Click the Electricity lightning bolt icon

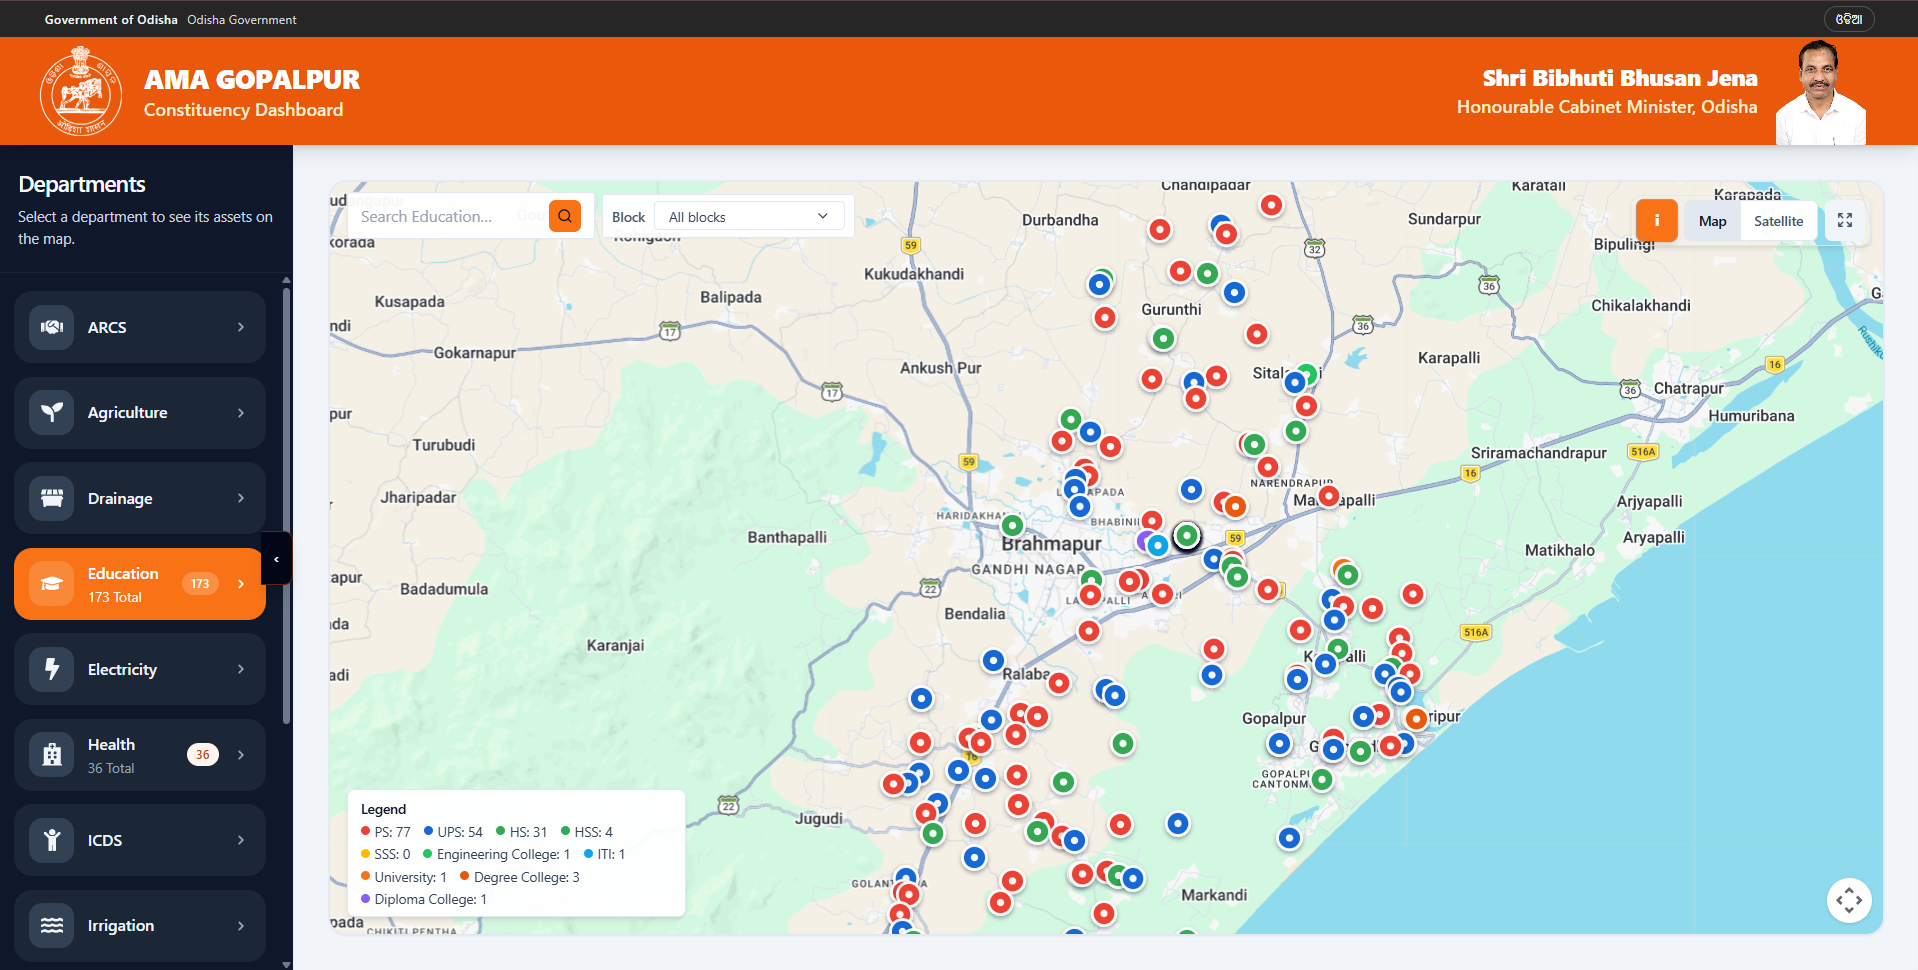click(x=52, y=669)
